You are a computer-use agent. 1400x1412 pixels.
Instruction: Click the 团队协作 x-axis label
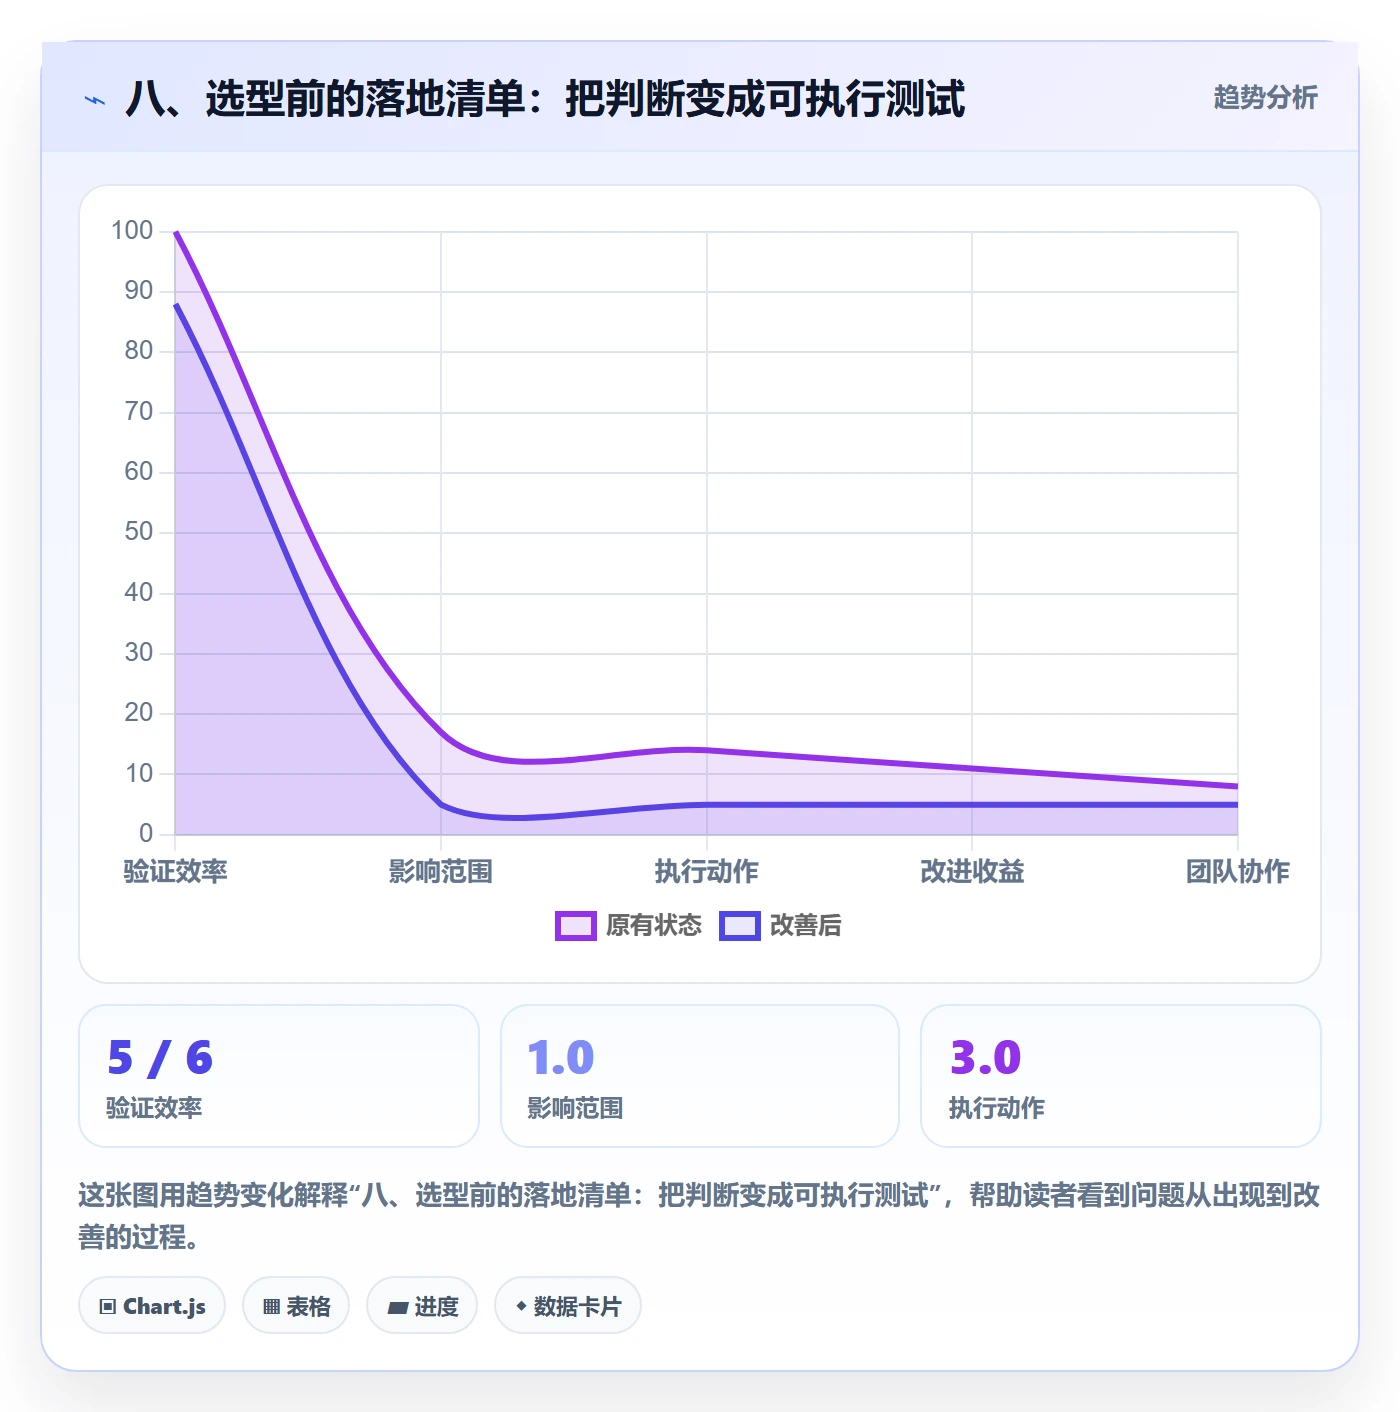1238,871
